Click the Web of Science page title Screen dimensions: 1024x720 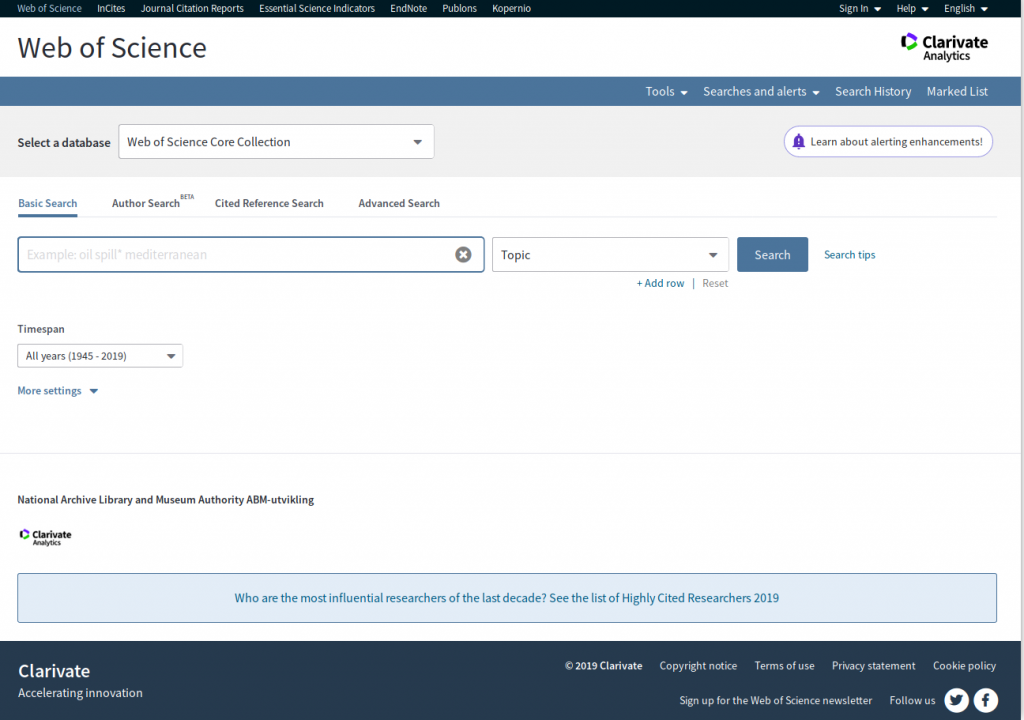(112, 48)
